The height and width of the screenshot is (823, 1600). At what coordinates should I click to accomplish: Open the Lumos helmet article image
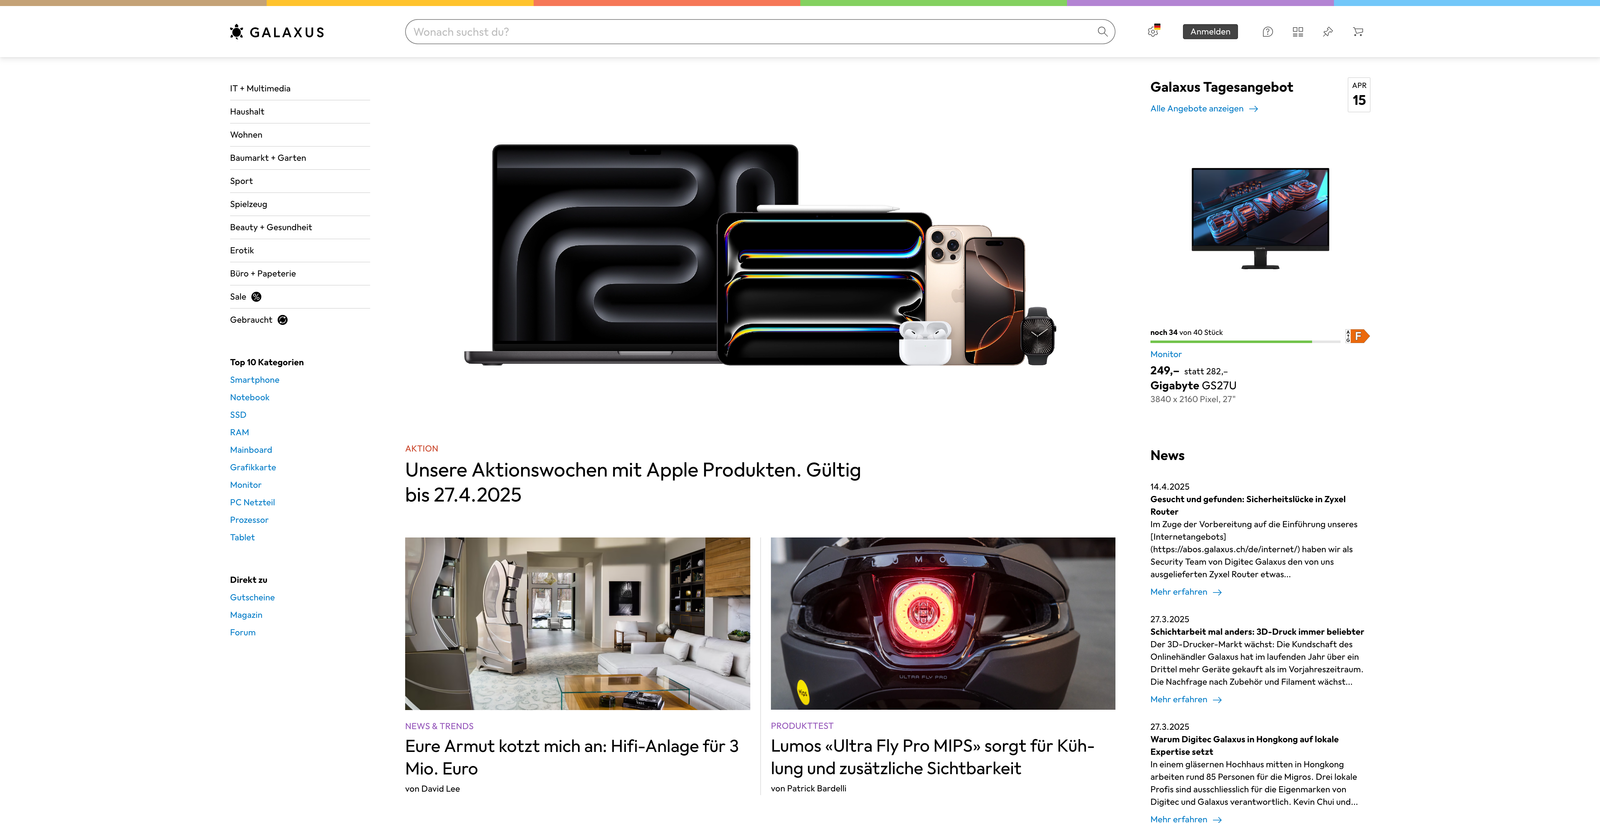pos(943,624)
